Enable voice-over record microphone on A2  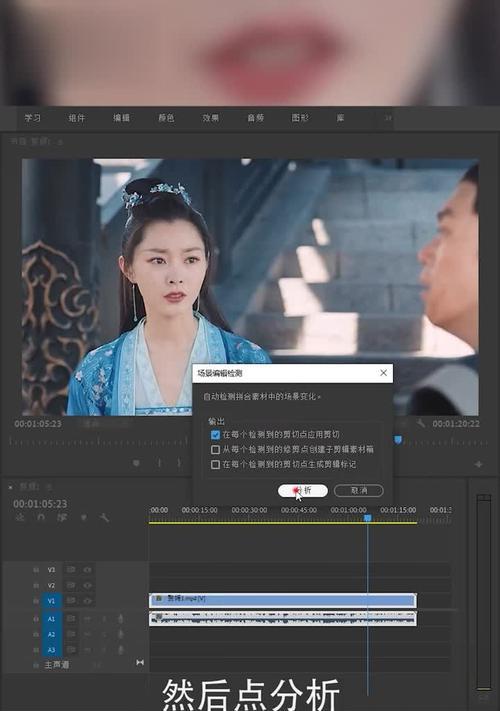pyautogui.click(x=121, y=634)
